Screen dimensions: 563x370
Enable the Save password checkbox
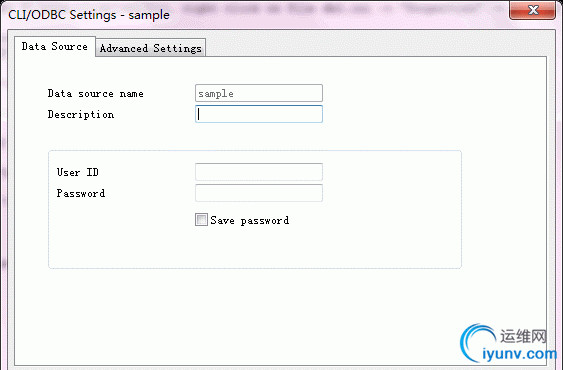click(x=201, y=219)
